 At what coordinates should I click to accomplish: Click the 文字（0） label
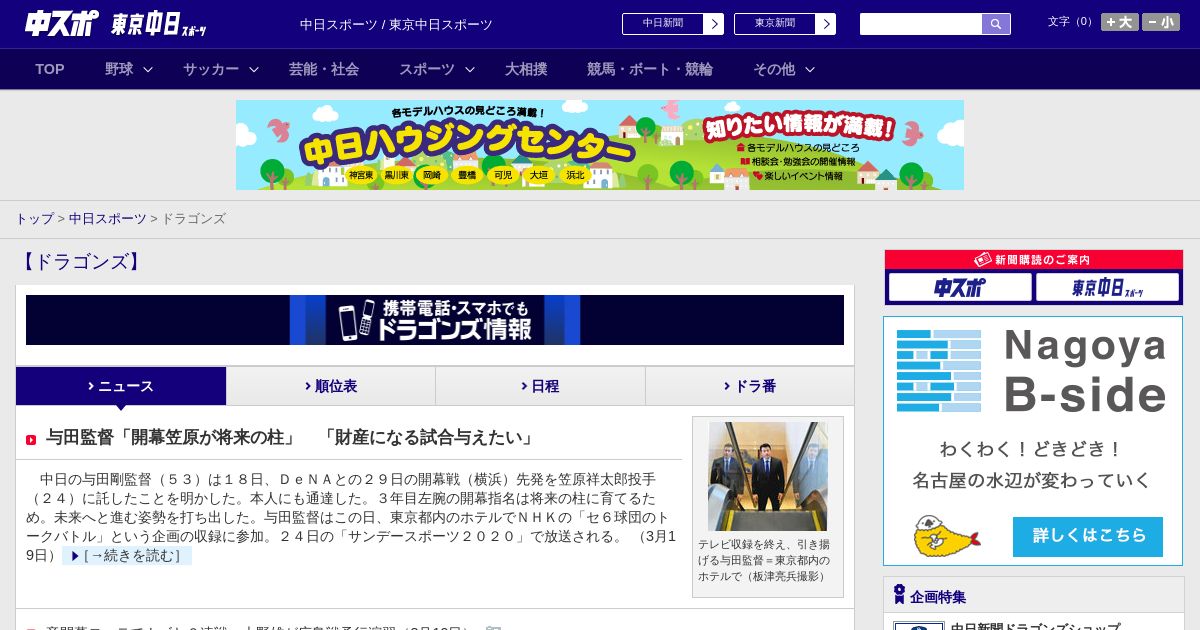(1072, 22)
